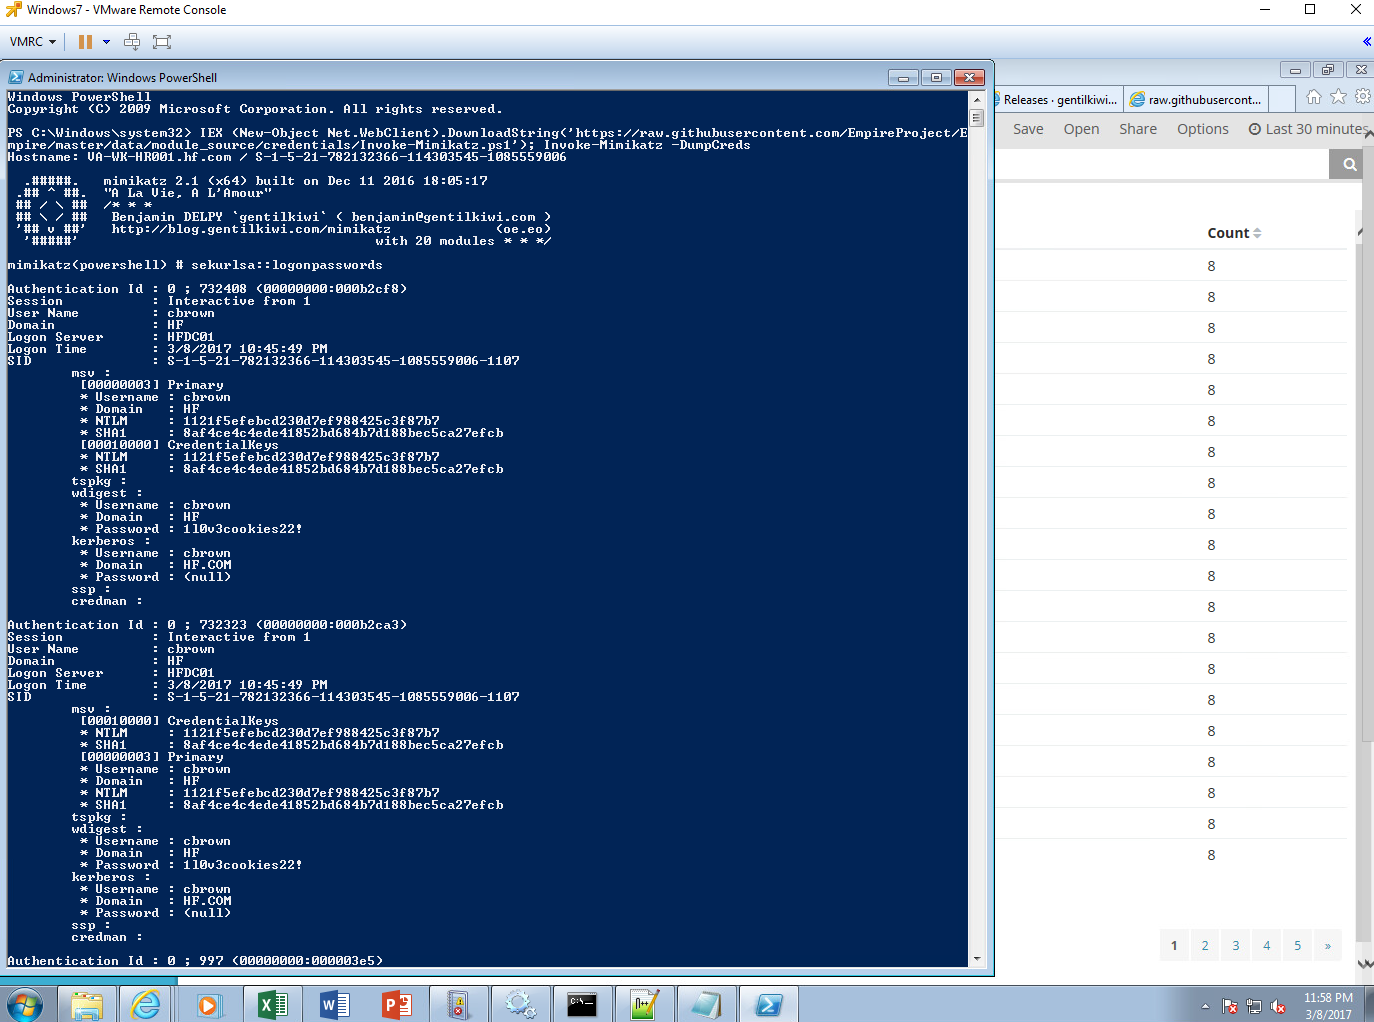Switch to the Releases gentilkiwi browser tab
The height and width of the screenshot is (1022, 1374).
click(x=1058, y=100)
